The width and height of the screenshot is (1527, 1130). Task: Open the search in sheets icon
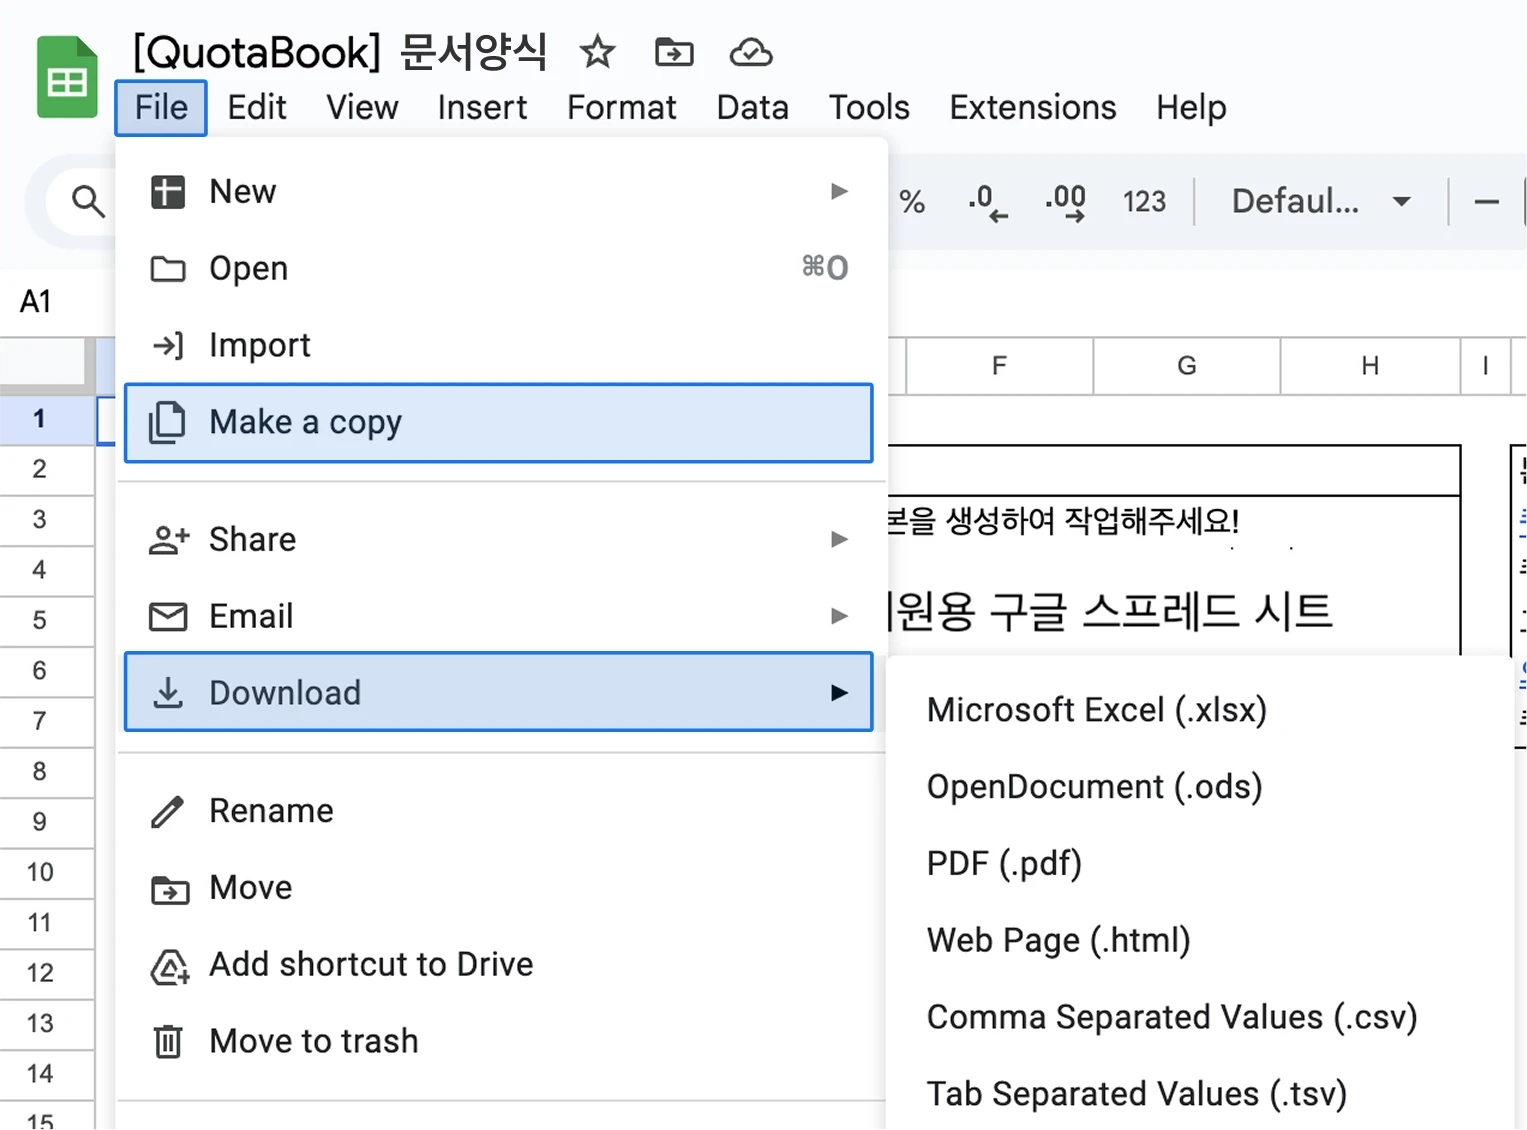click(88, 202)
